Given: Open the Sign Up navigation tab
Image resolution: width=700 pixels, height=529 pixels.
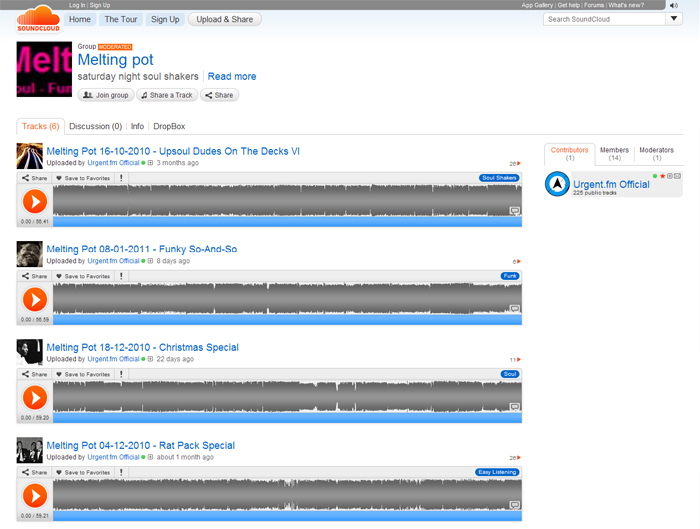Looking at the screenshot, I should point(165,19).
